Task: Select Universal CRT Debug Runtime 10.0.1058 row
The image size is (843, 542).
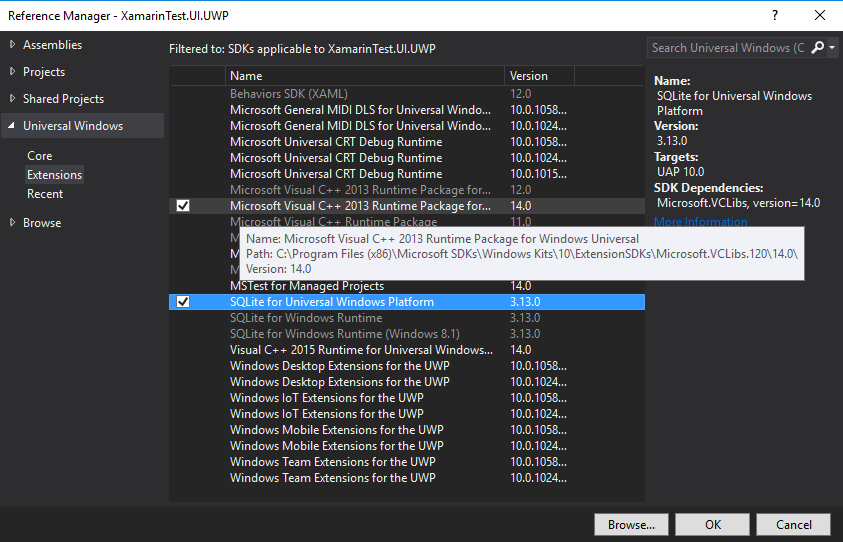Action: (407, 142)
